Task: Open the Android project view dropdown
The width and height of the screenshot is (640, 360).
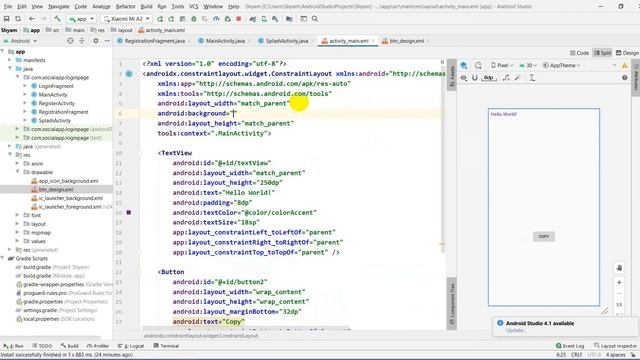Action: click(20, 41)
